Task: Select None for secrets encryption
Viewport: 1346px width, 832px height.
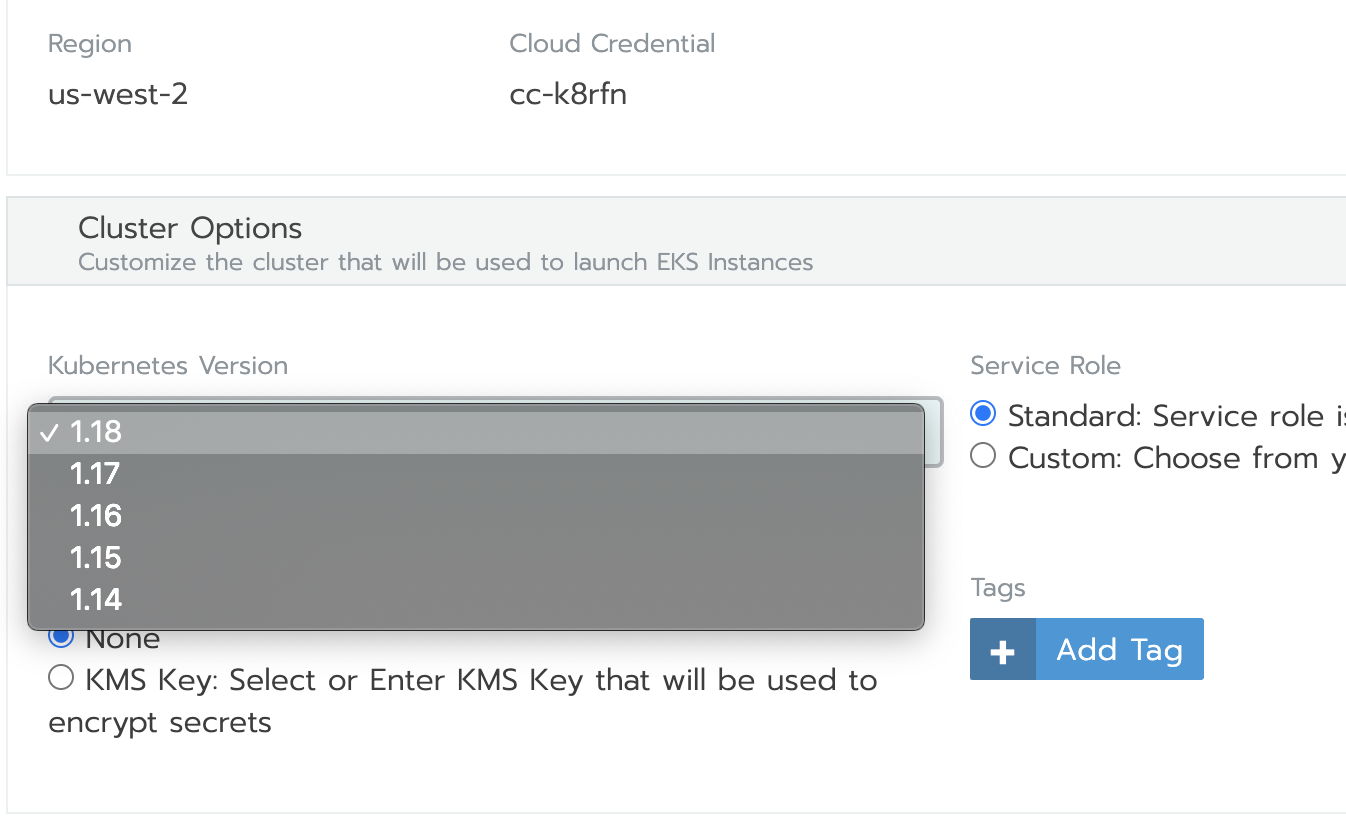Action: click(60, 636)
